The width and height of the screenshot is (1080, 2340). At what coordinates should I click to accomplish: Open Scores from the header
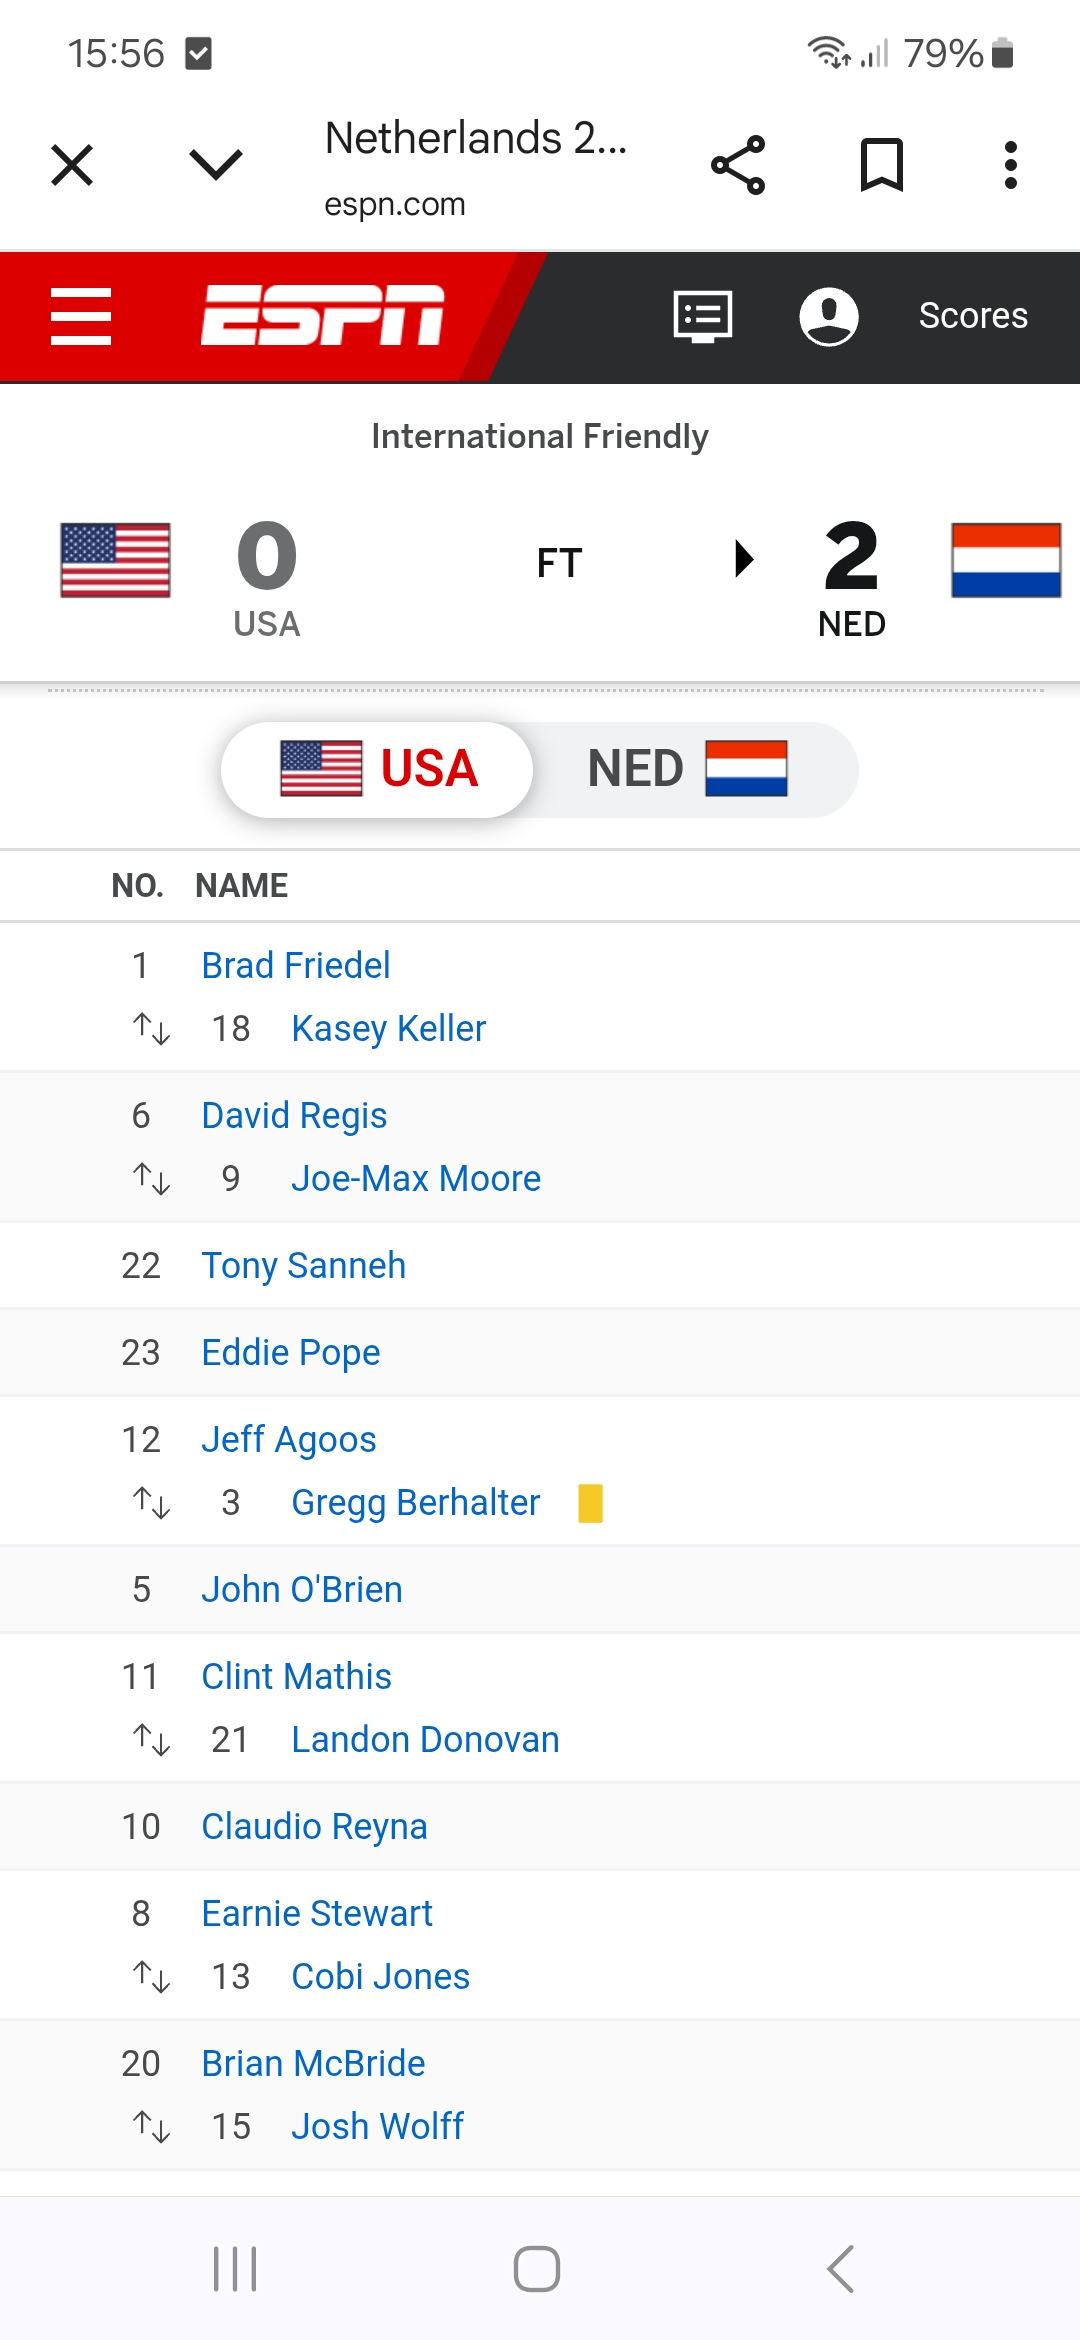coord(973,316)
